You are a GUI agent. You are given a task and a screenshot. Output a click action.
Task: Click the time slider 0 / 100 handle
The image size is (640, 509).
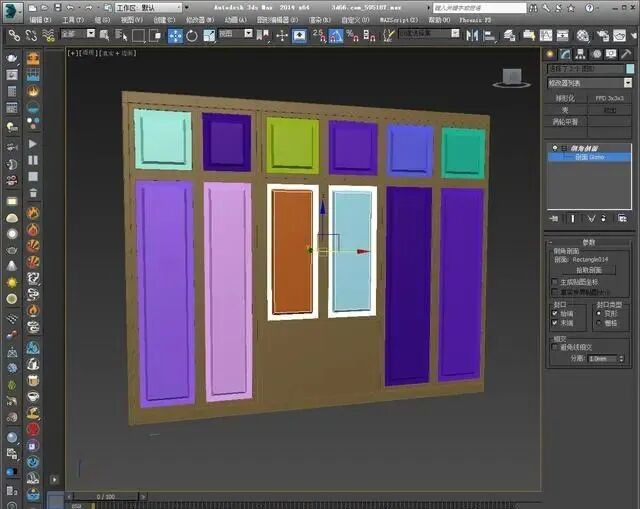click(106, 496)
